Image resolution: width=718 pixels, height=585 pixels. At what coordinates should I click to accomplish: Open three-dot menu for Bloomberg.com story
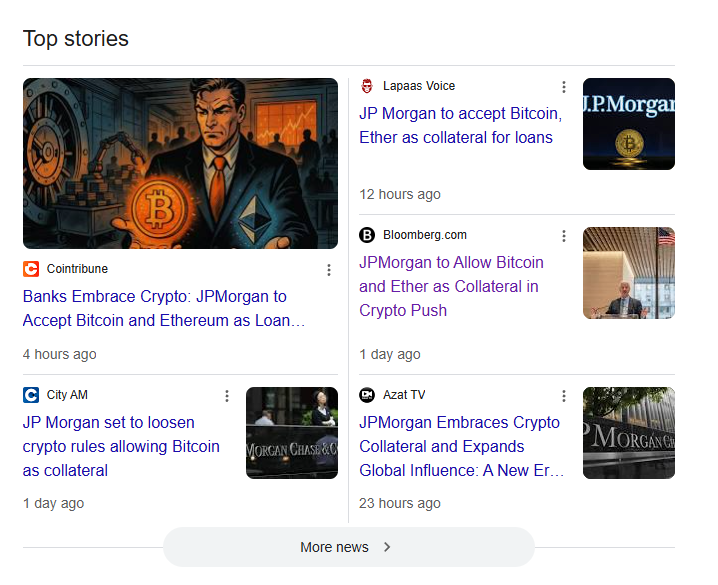564,236
